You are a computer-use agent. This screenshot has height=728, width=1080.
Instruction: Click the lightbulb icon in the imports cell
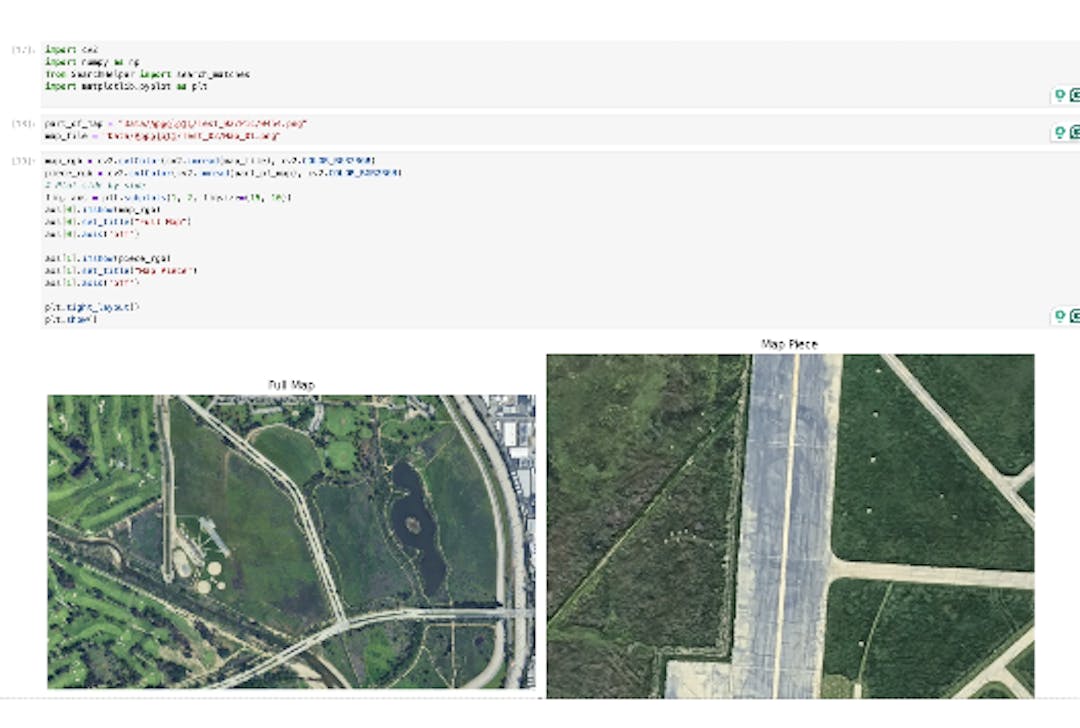[x=1060, y=96]
